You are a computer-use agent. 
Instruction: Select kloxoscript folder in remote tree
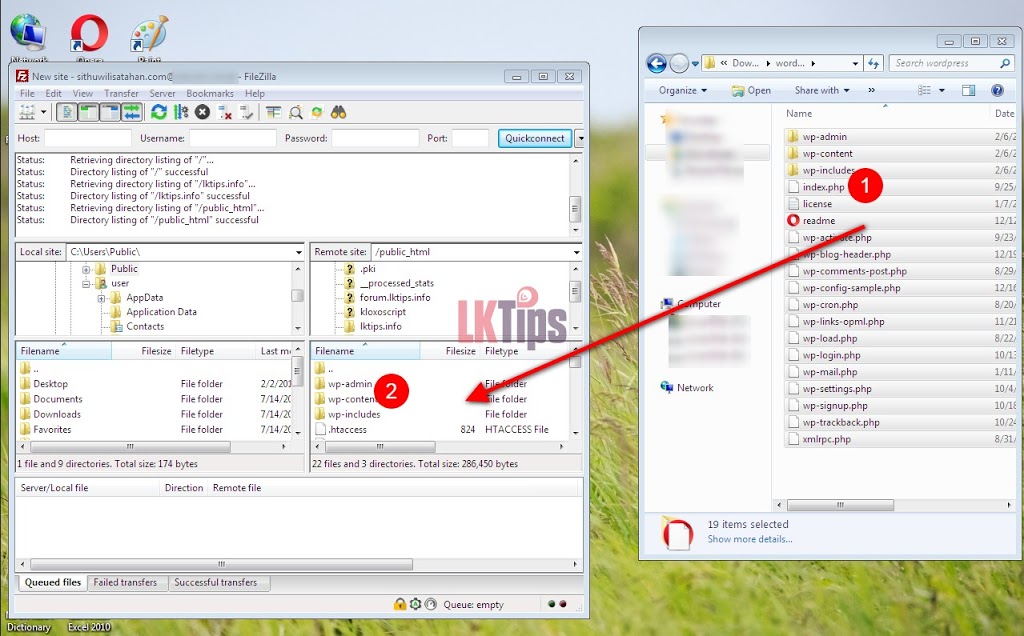point(383,312)
